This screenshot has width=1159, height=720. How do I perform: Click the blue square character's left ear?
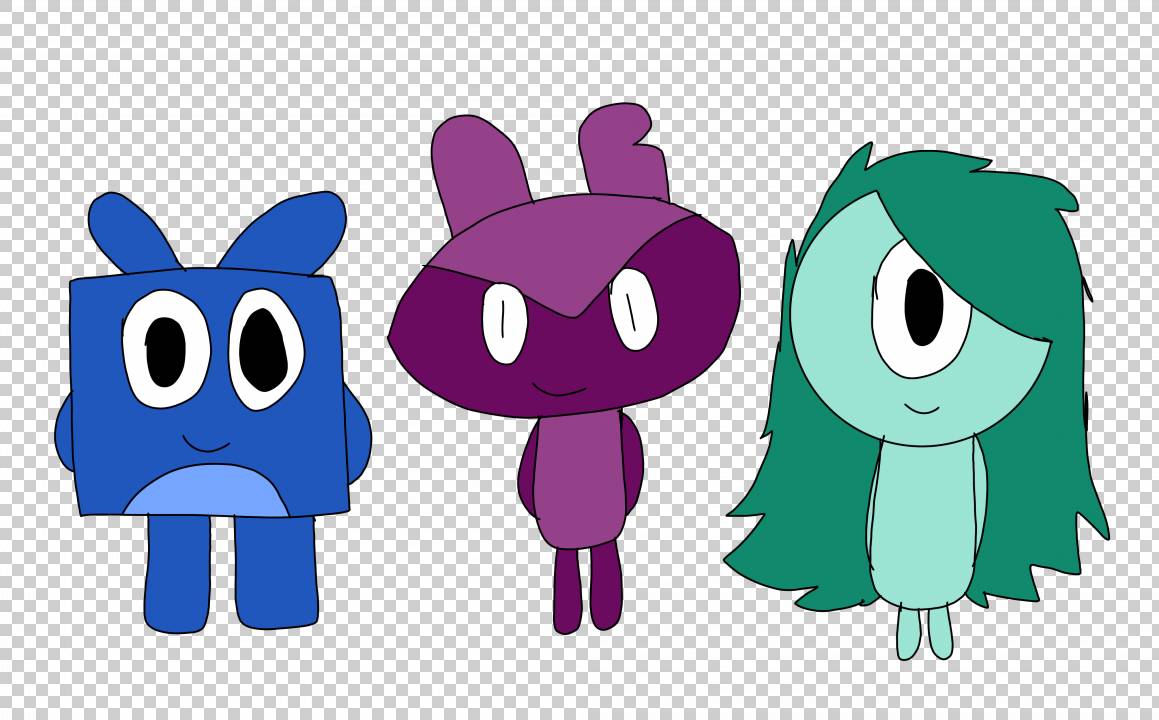127,232
